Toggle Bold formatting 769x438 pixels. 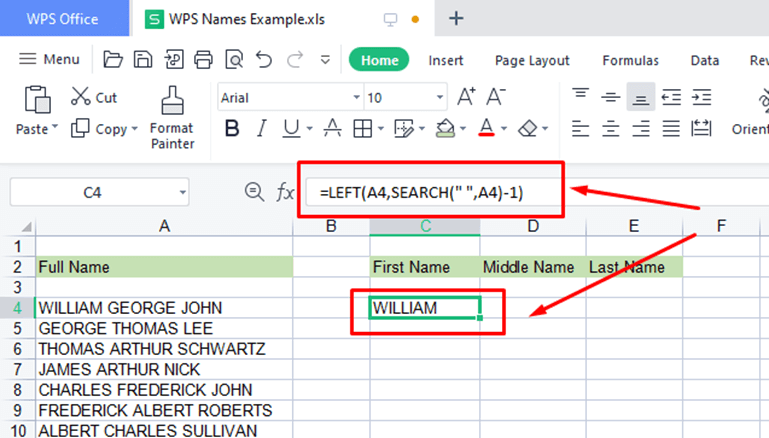[x=232, y=129]
